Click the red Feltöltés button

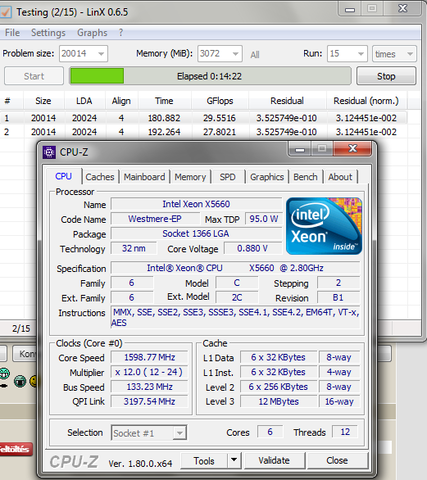16,449
